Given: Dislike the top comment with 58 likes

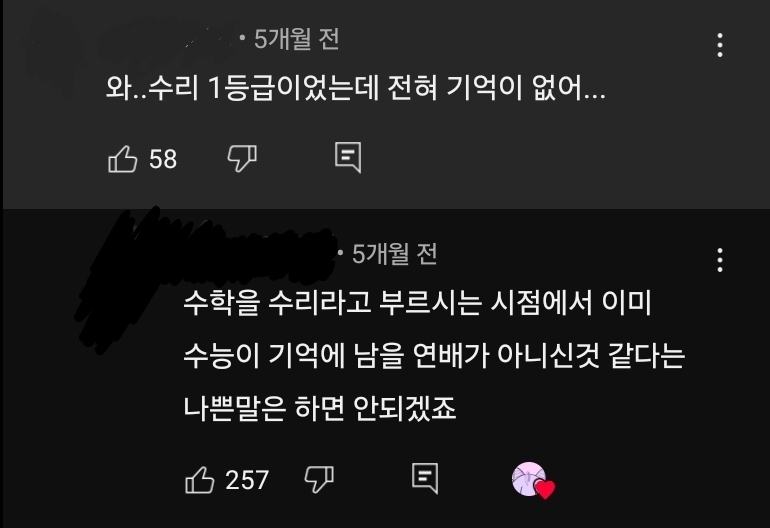Looking at the screenshot, I should point(242,159).
